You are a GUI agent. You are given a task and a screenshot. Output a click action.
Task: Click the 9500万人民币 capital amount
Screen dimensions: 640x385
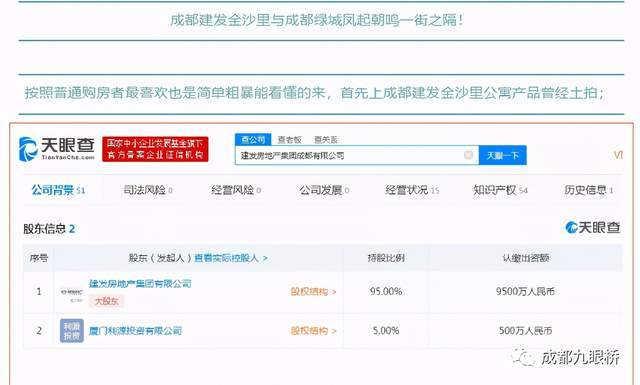[525, 291]
